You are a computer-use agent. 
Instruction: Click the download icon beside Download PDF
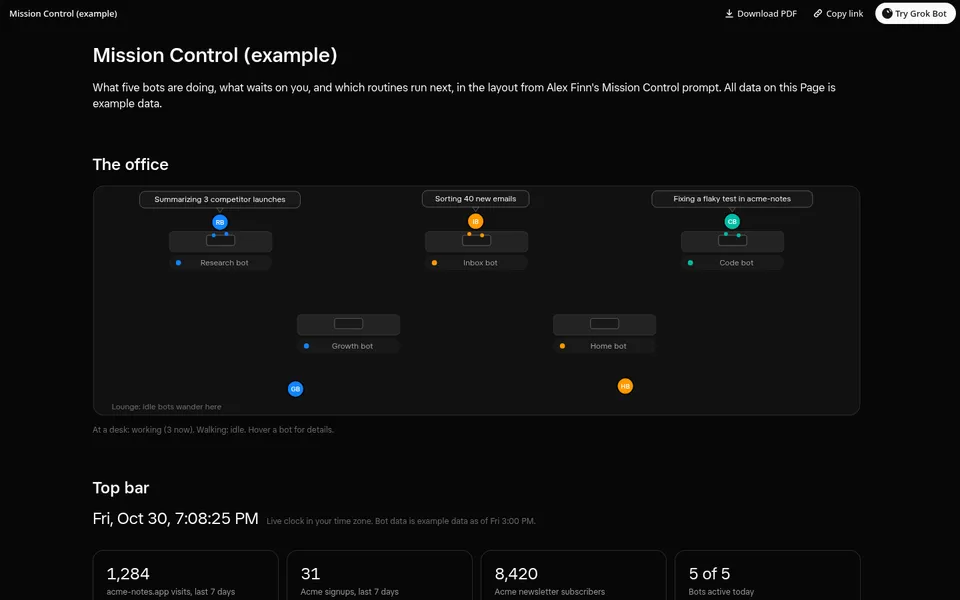[729, 13]
